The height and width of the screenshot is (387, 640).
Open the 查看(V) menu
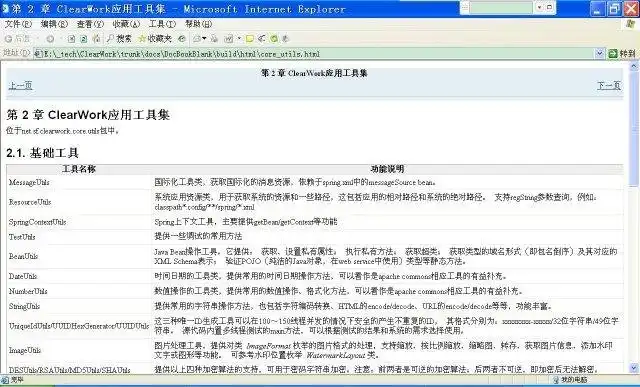[90, 24]
